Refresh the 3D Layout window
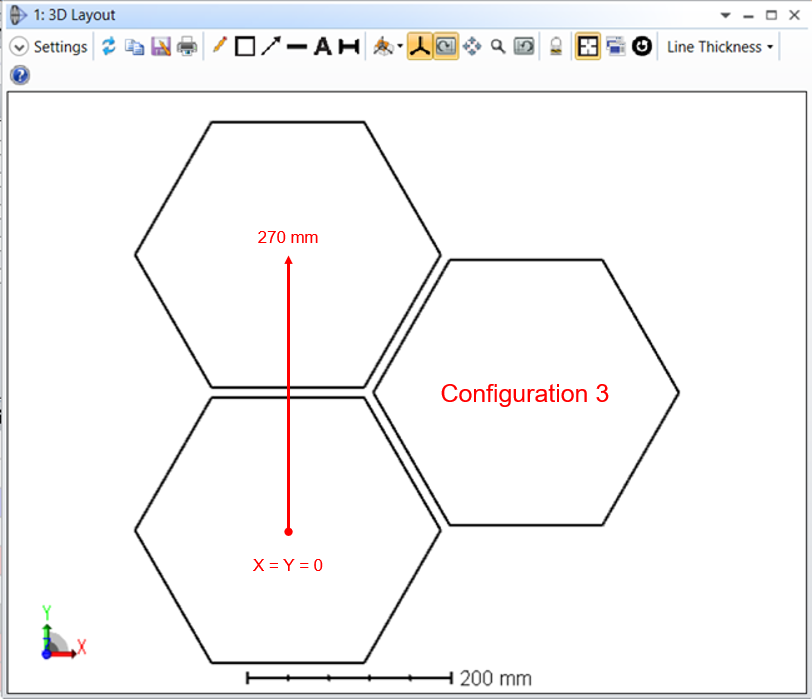812x699 pixels. coord(109,47)
